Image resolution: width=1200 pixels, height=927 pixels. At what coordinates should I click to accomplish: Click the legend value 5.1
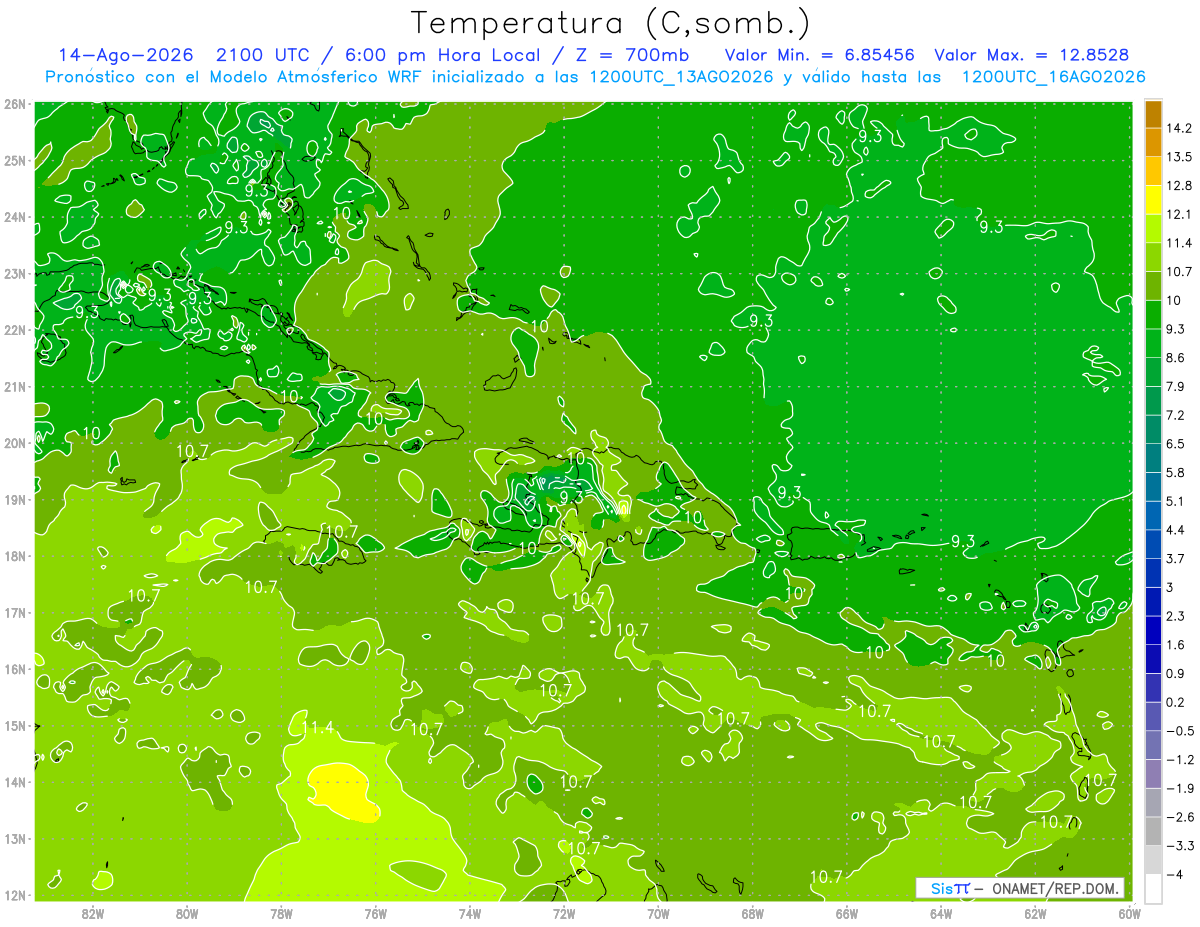(1176, 501)
